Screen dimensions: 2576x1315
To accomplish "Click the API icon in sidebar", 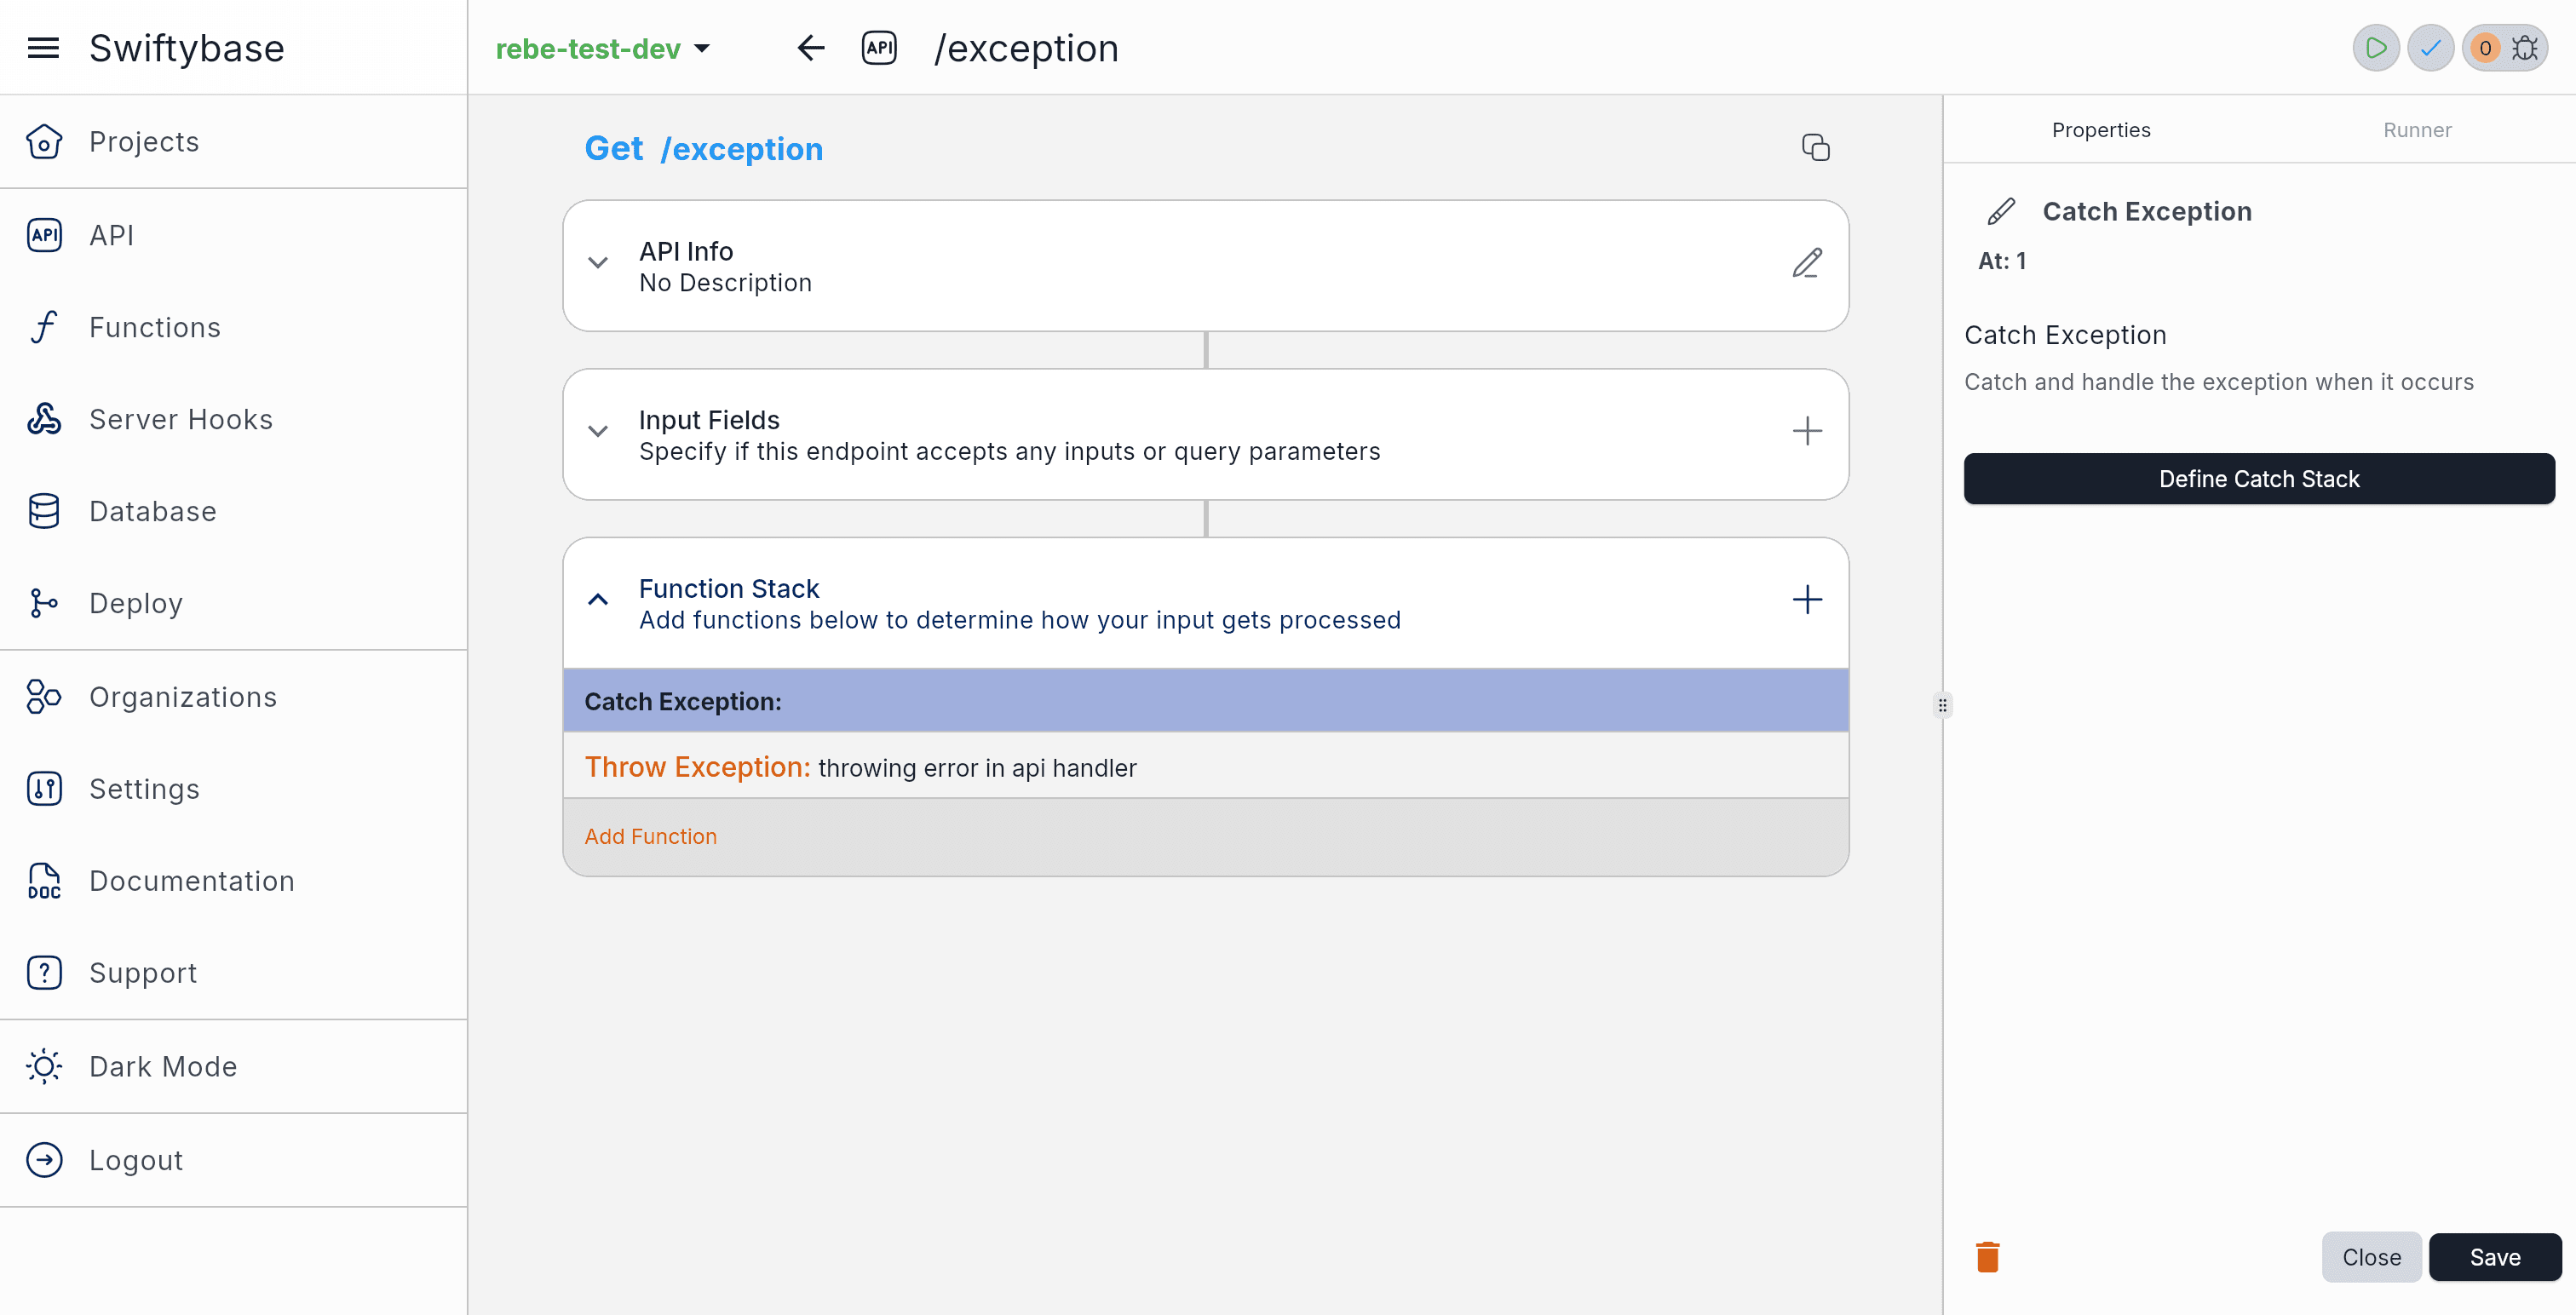I will 44,235.
